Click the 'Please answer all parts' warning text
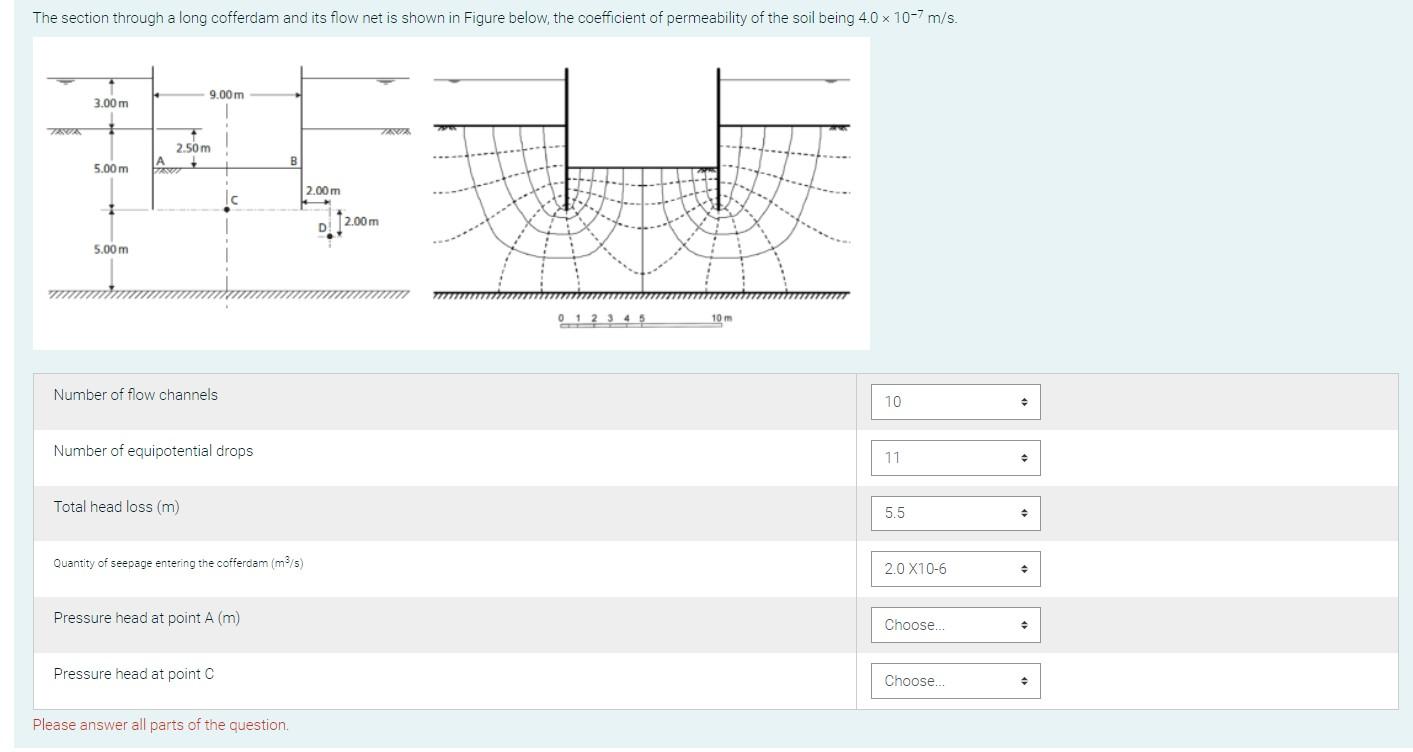The height and width of the screenshot is (752, 1413). (161, 725)
